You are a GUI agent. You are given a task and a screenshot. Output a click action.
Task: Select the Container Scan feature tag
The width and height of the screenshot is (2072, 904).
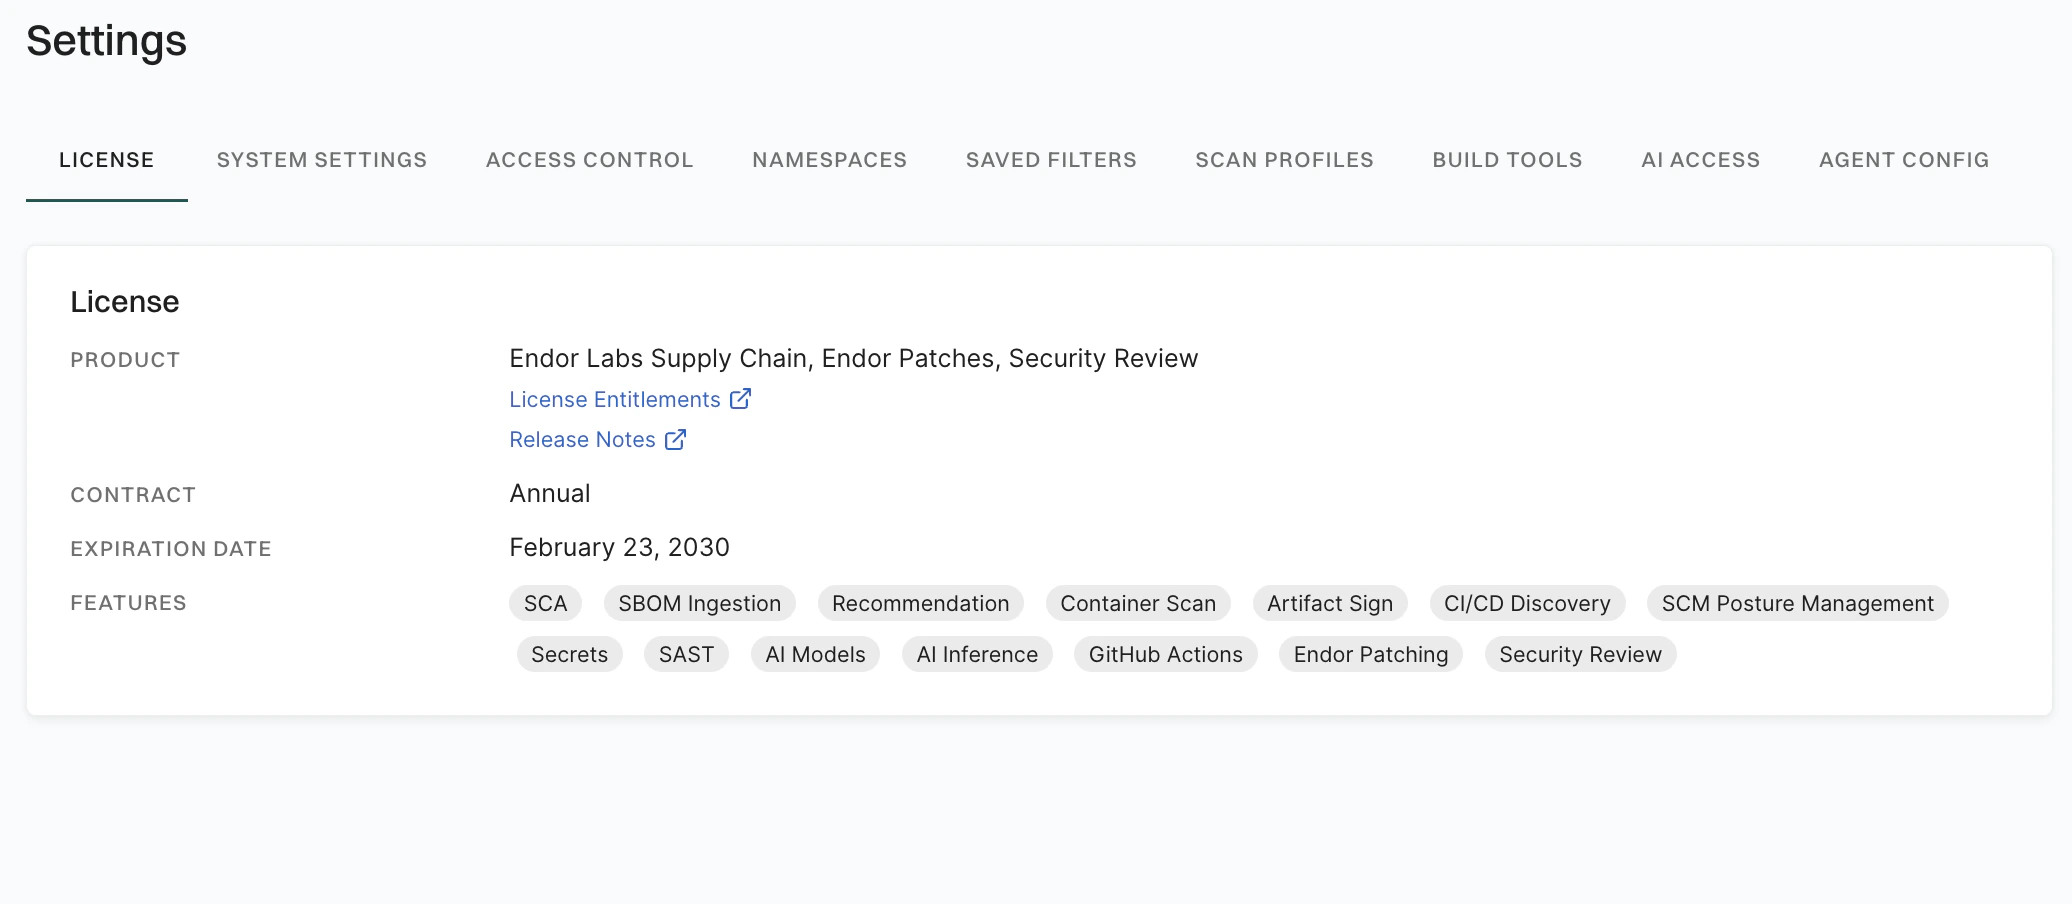click(1138, 604)
